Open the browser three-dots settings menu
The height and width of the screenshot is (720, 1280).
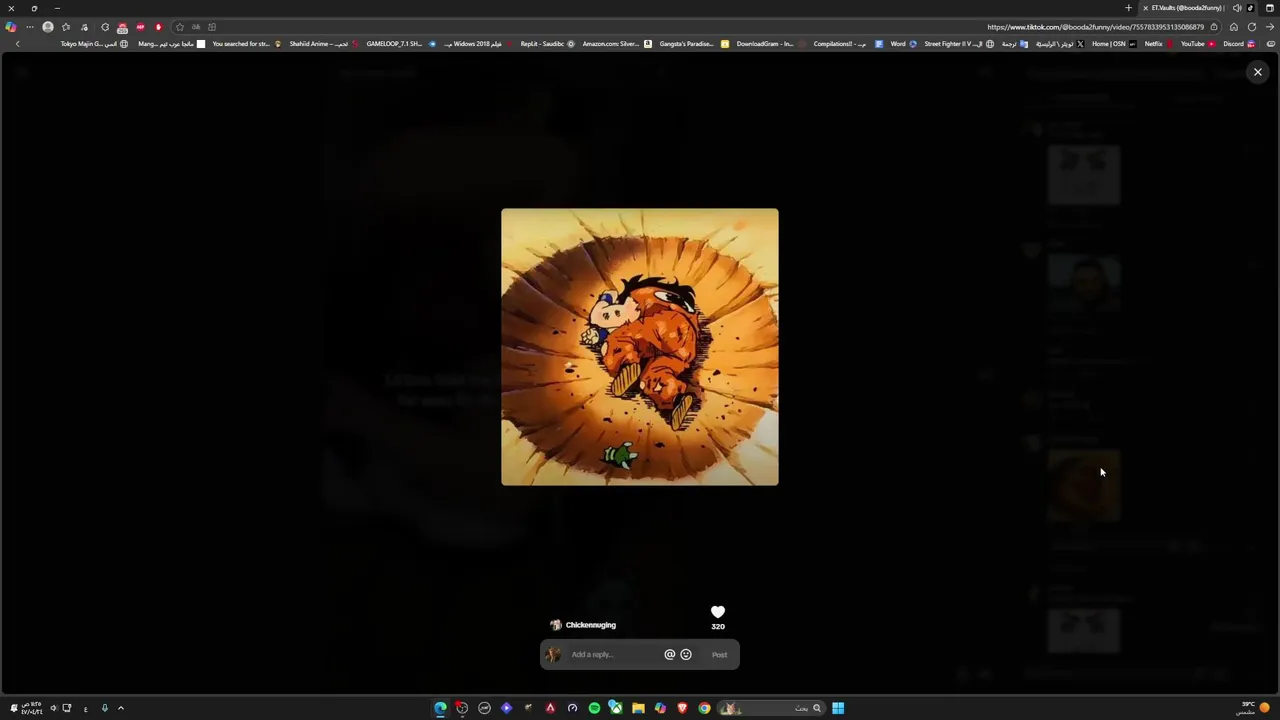[x=30, y=27]
